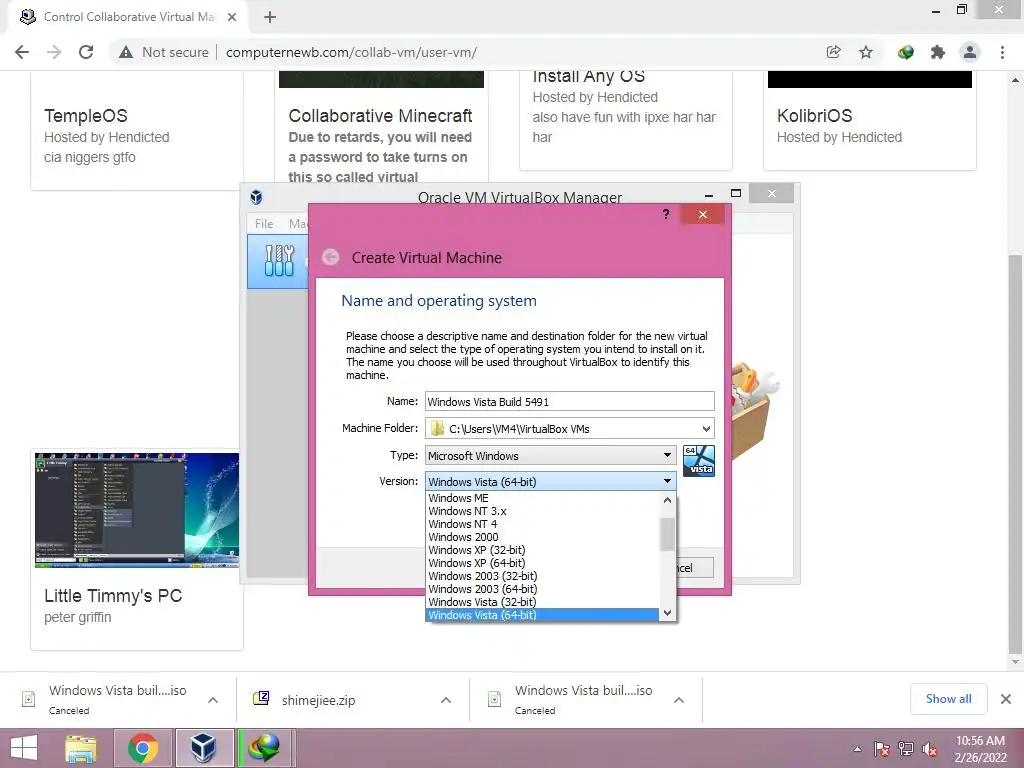
Task: Open the Extensions puzzle icon
Action: click(938, 52)
